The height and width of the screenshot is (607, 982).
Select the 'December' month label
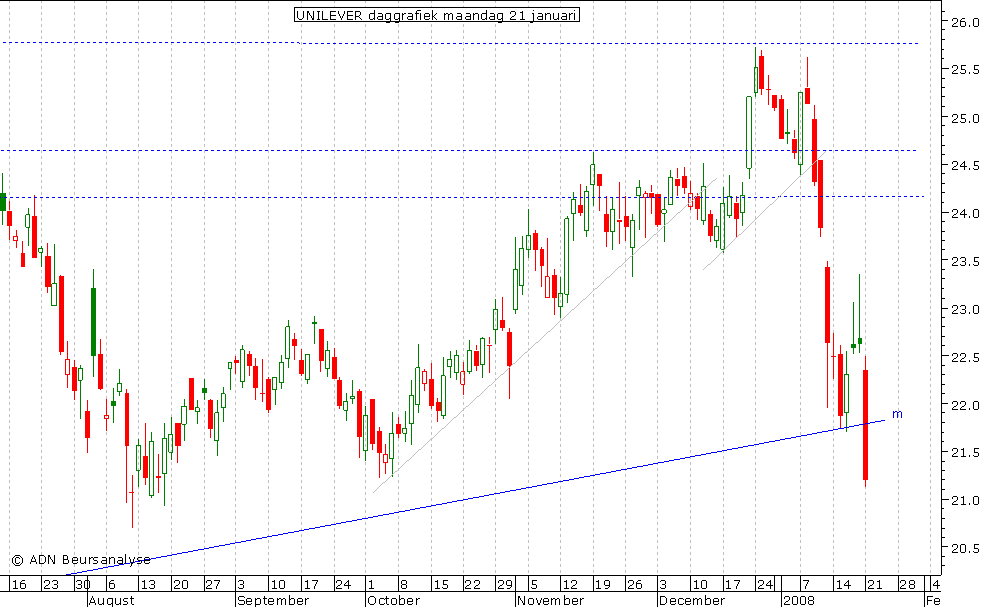point(692,600)
